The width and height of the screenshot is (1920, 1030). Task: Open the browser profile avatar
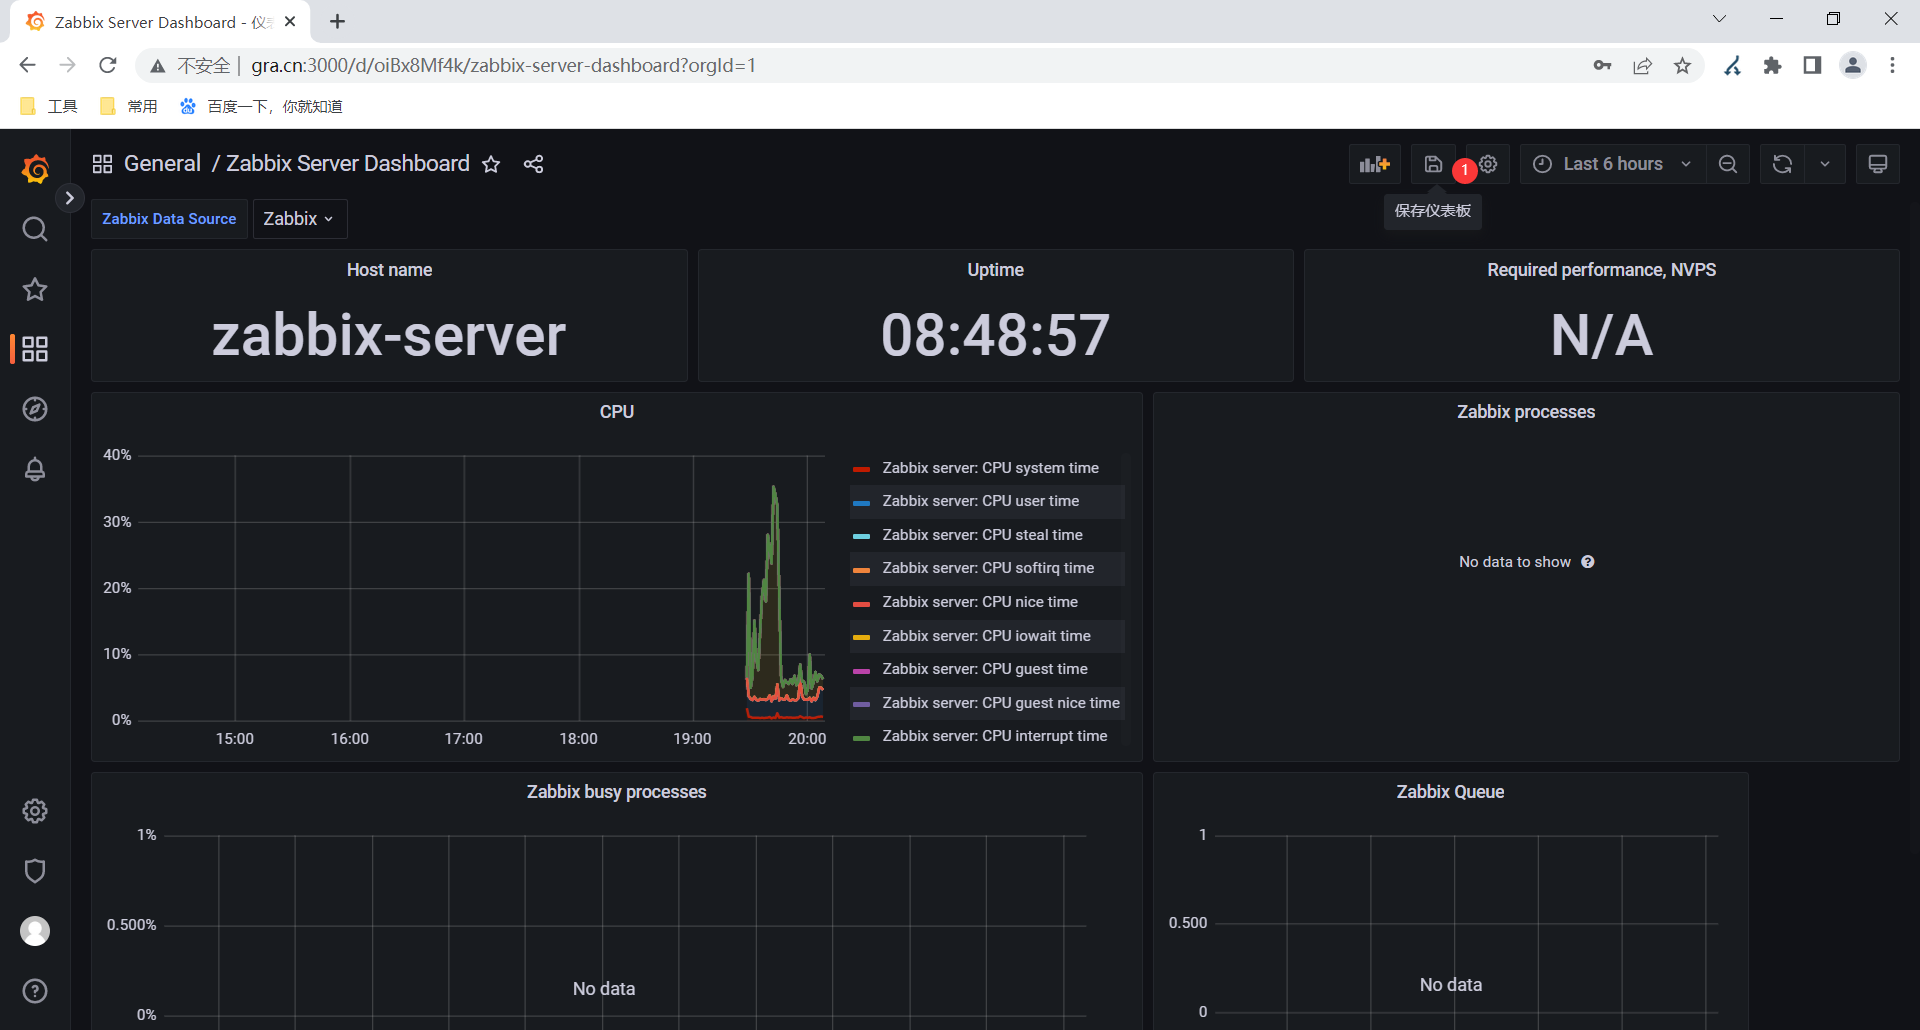point(1853,66)
